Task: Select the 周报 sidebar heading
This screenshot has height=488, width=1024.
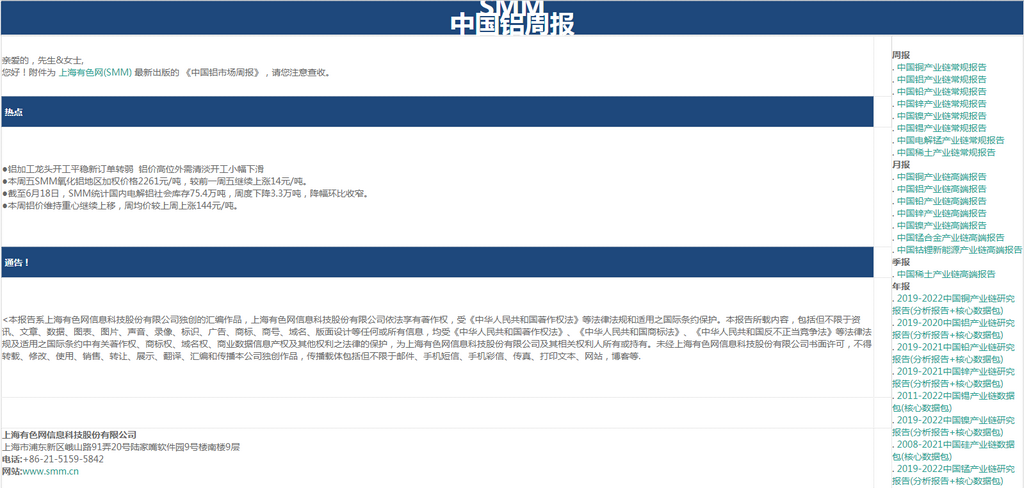Action: click(x=901, y=55)
